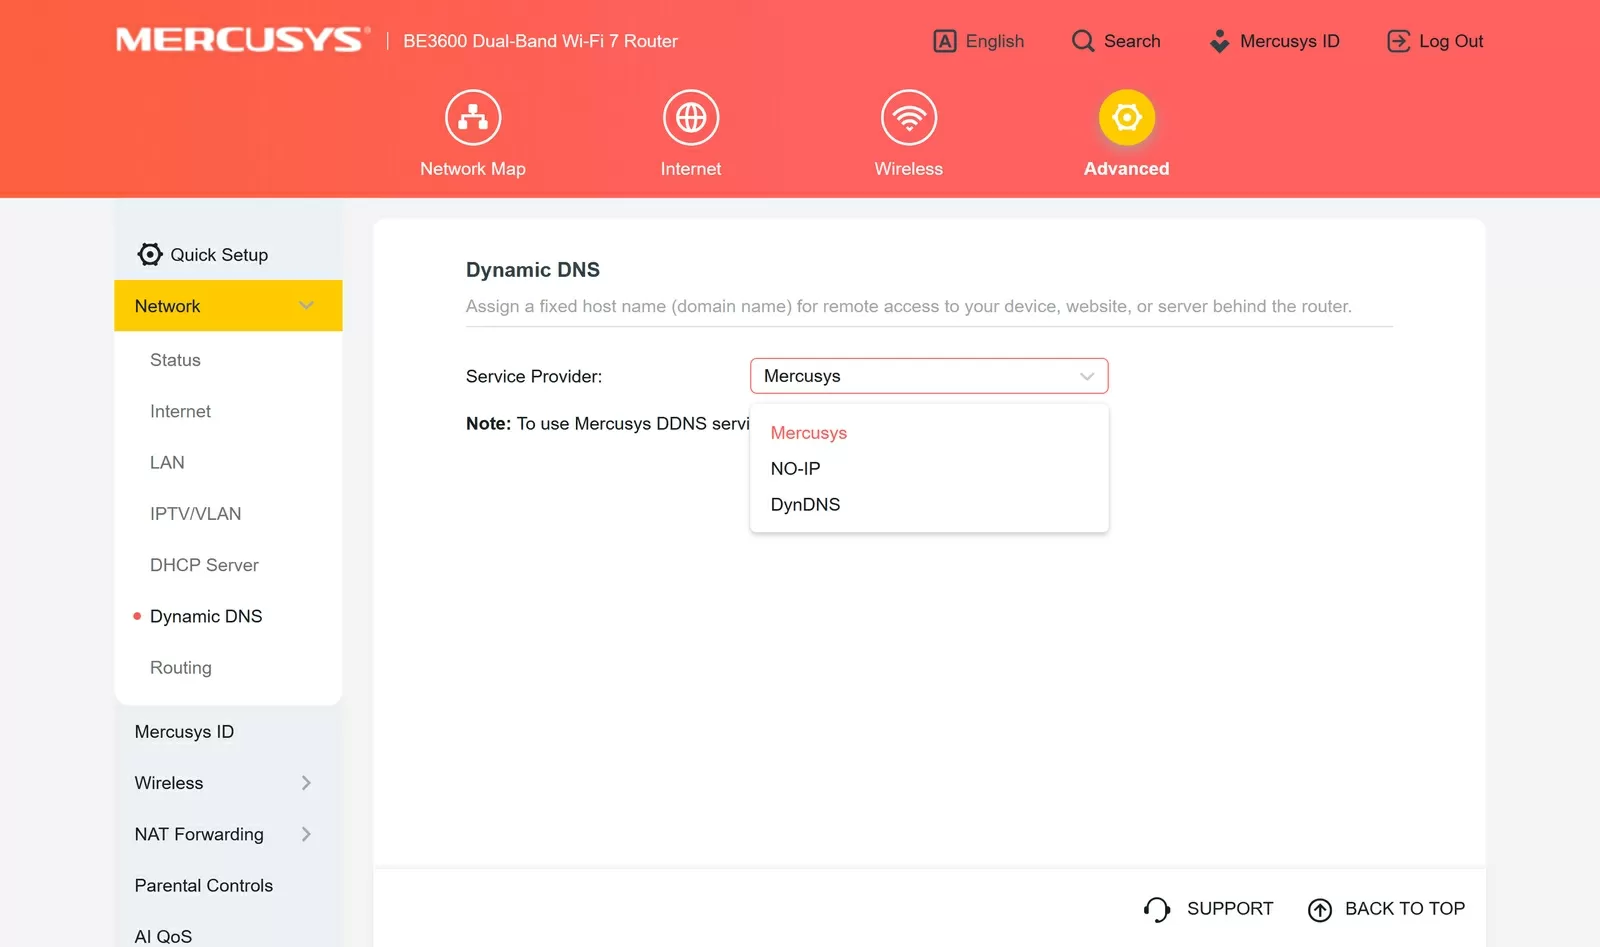Viewport: 1600px width, 947px height.
Task: Click the Quick Setup label
Action: pos(219,255)
